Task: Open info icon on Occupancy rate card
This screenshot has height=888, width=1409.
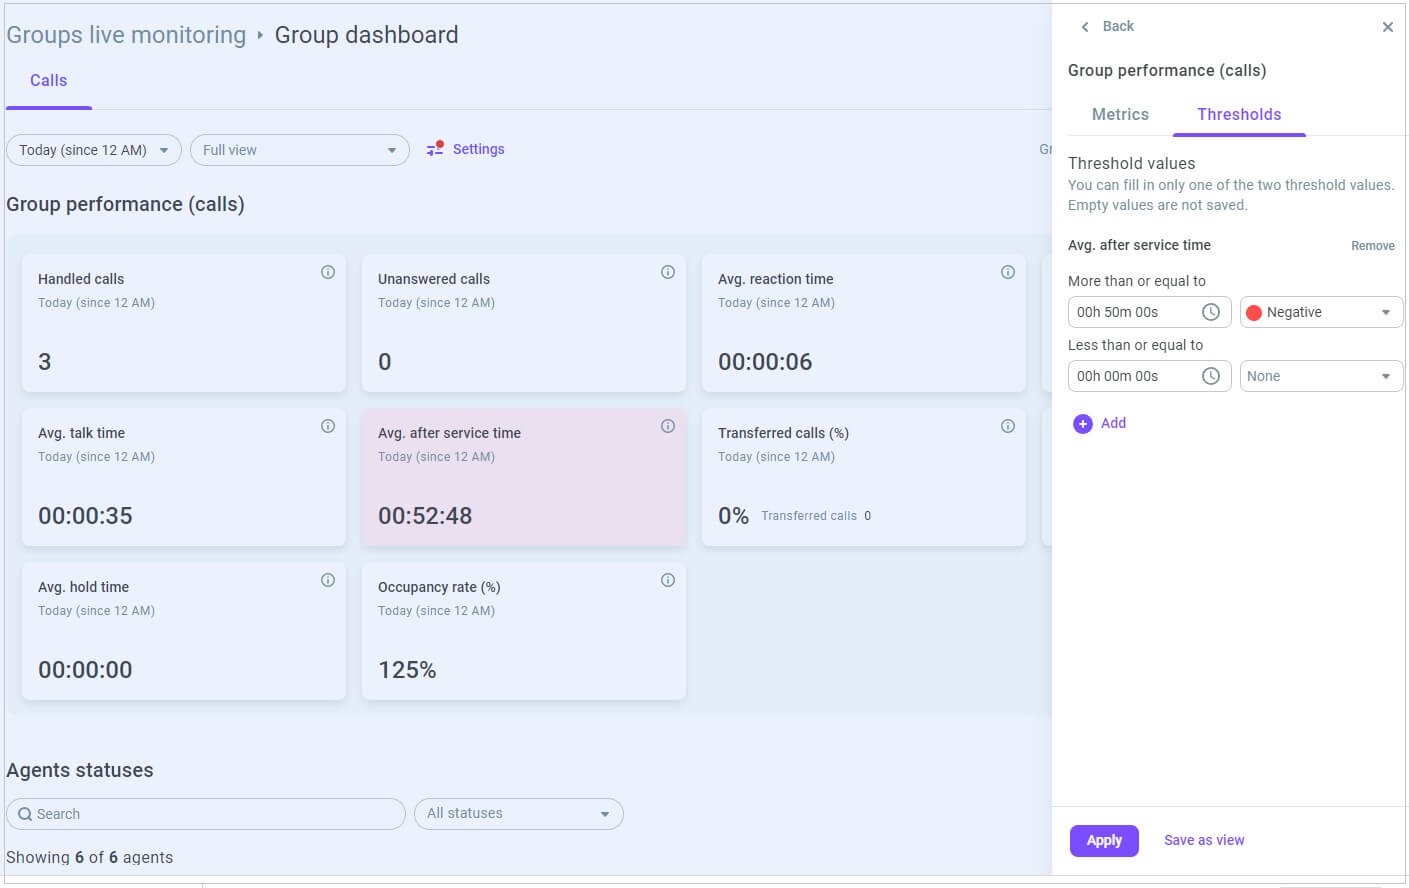Action: [668, 580]
